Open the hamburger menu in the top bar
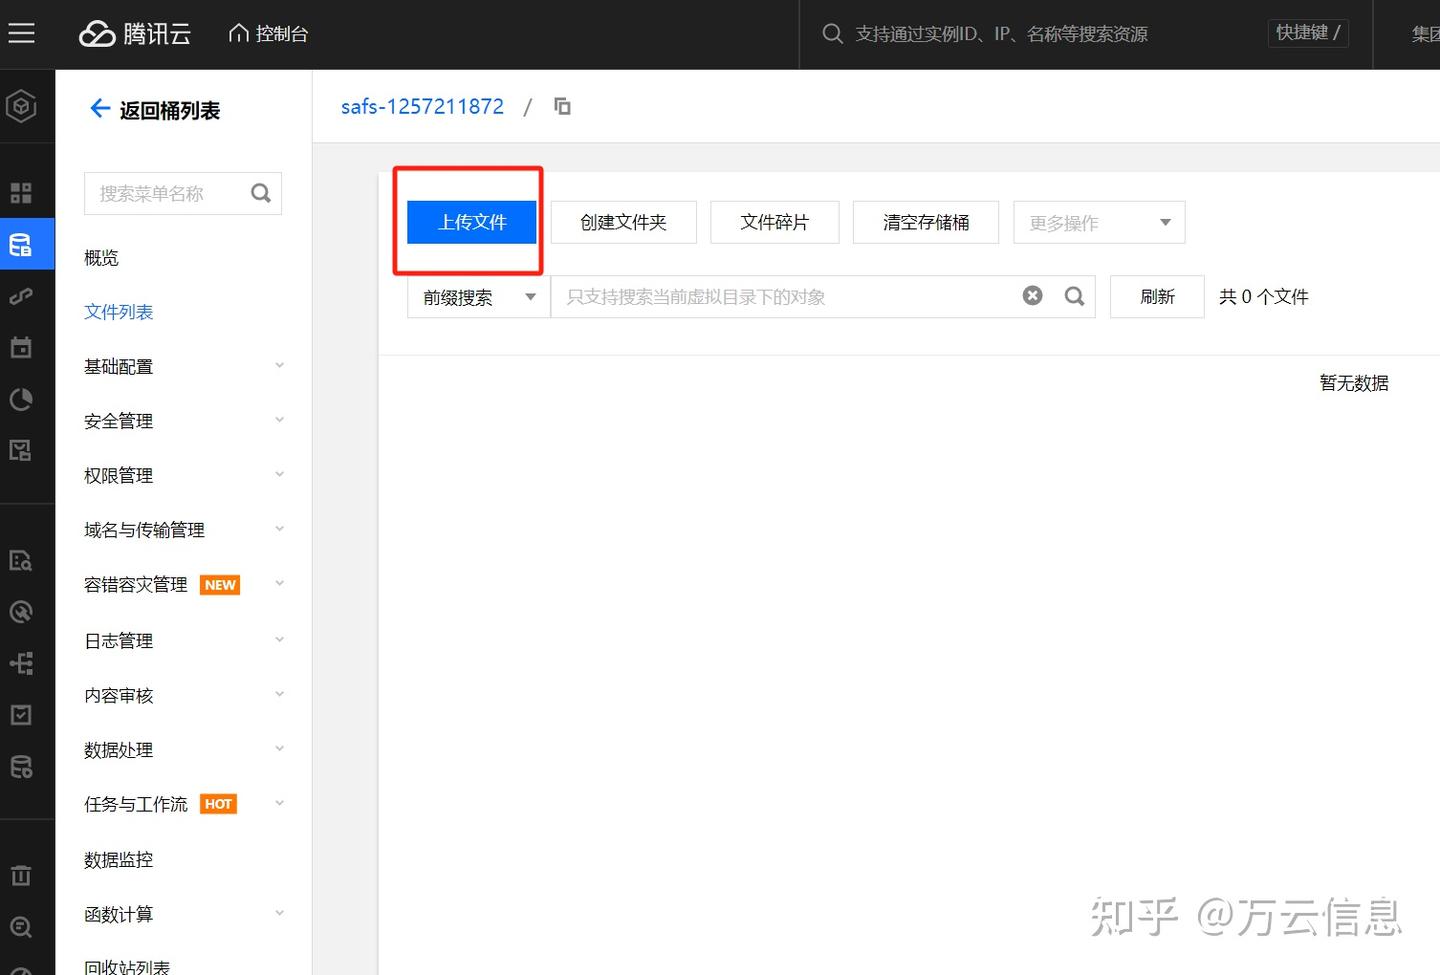 [21, 34]
